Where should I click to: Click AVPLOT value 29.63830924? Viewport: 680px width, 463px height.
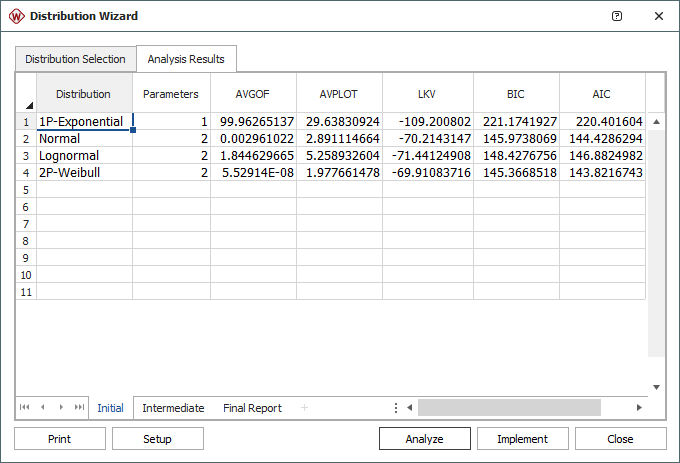[339, 121]
